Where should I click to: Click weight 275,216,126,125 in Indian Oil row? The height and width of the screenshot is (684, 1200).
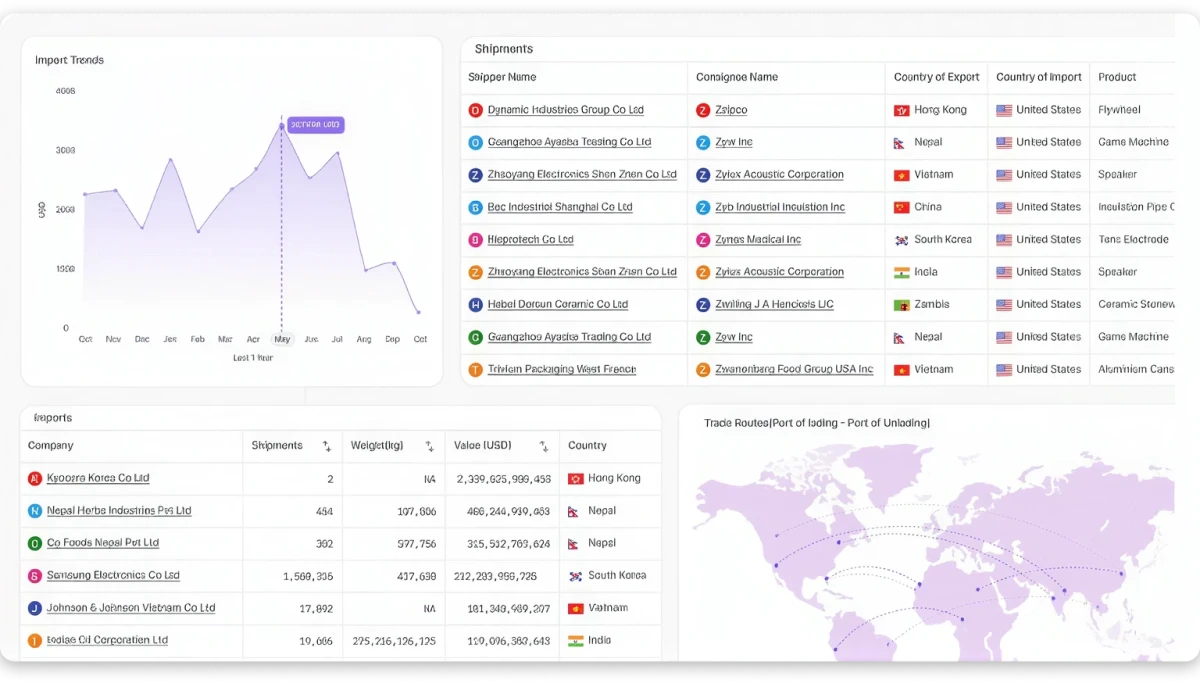point(394,641)
